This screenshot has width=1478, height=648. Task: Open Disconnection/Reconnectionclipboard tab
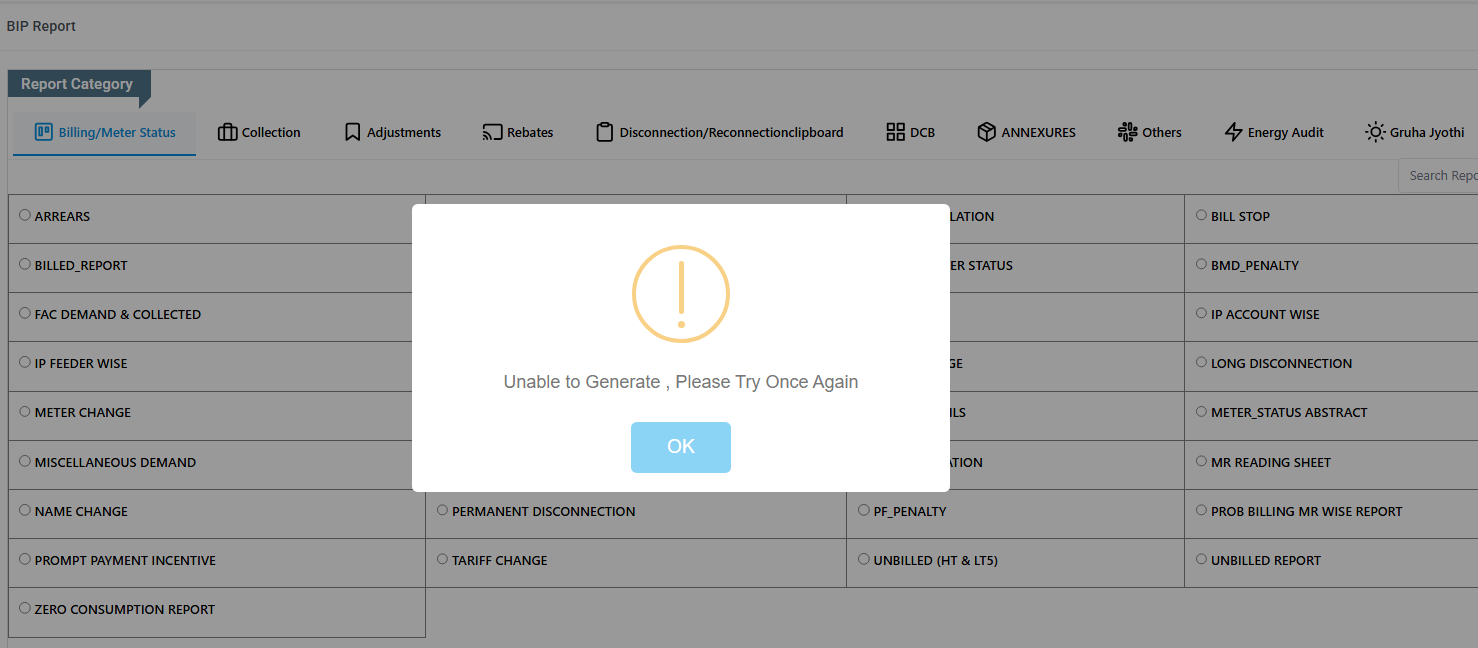(x=720, y=132)
